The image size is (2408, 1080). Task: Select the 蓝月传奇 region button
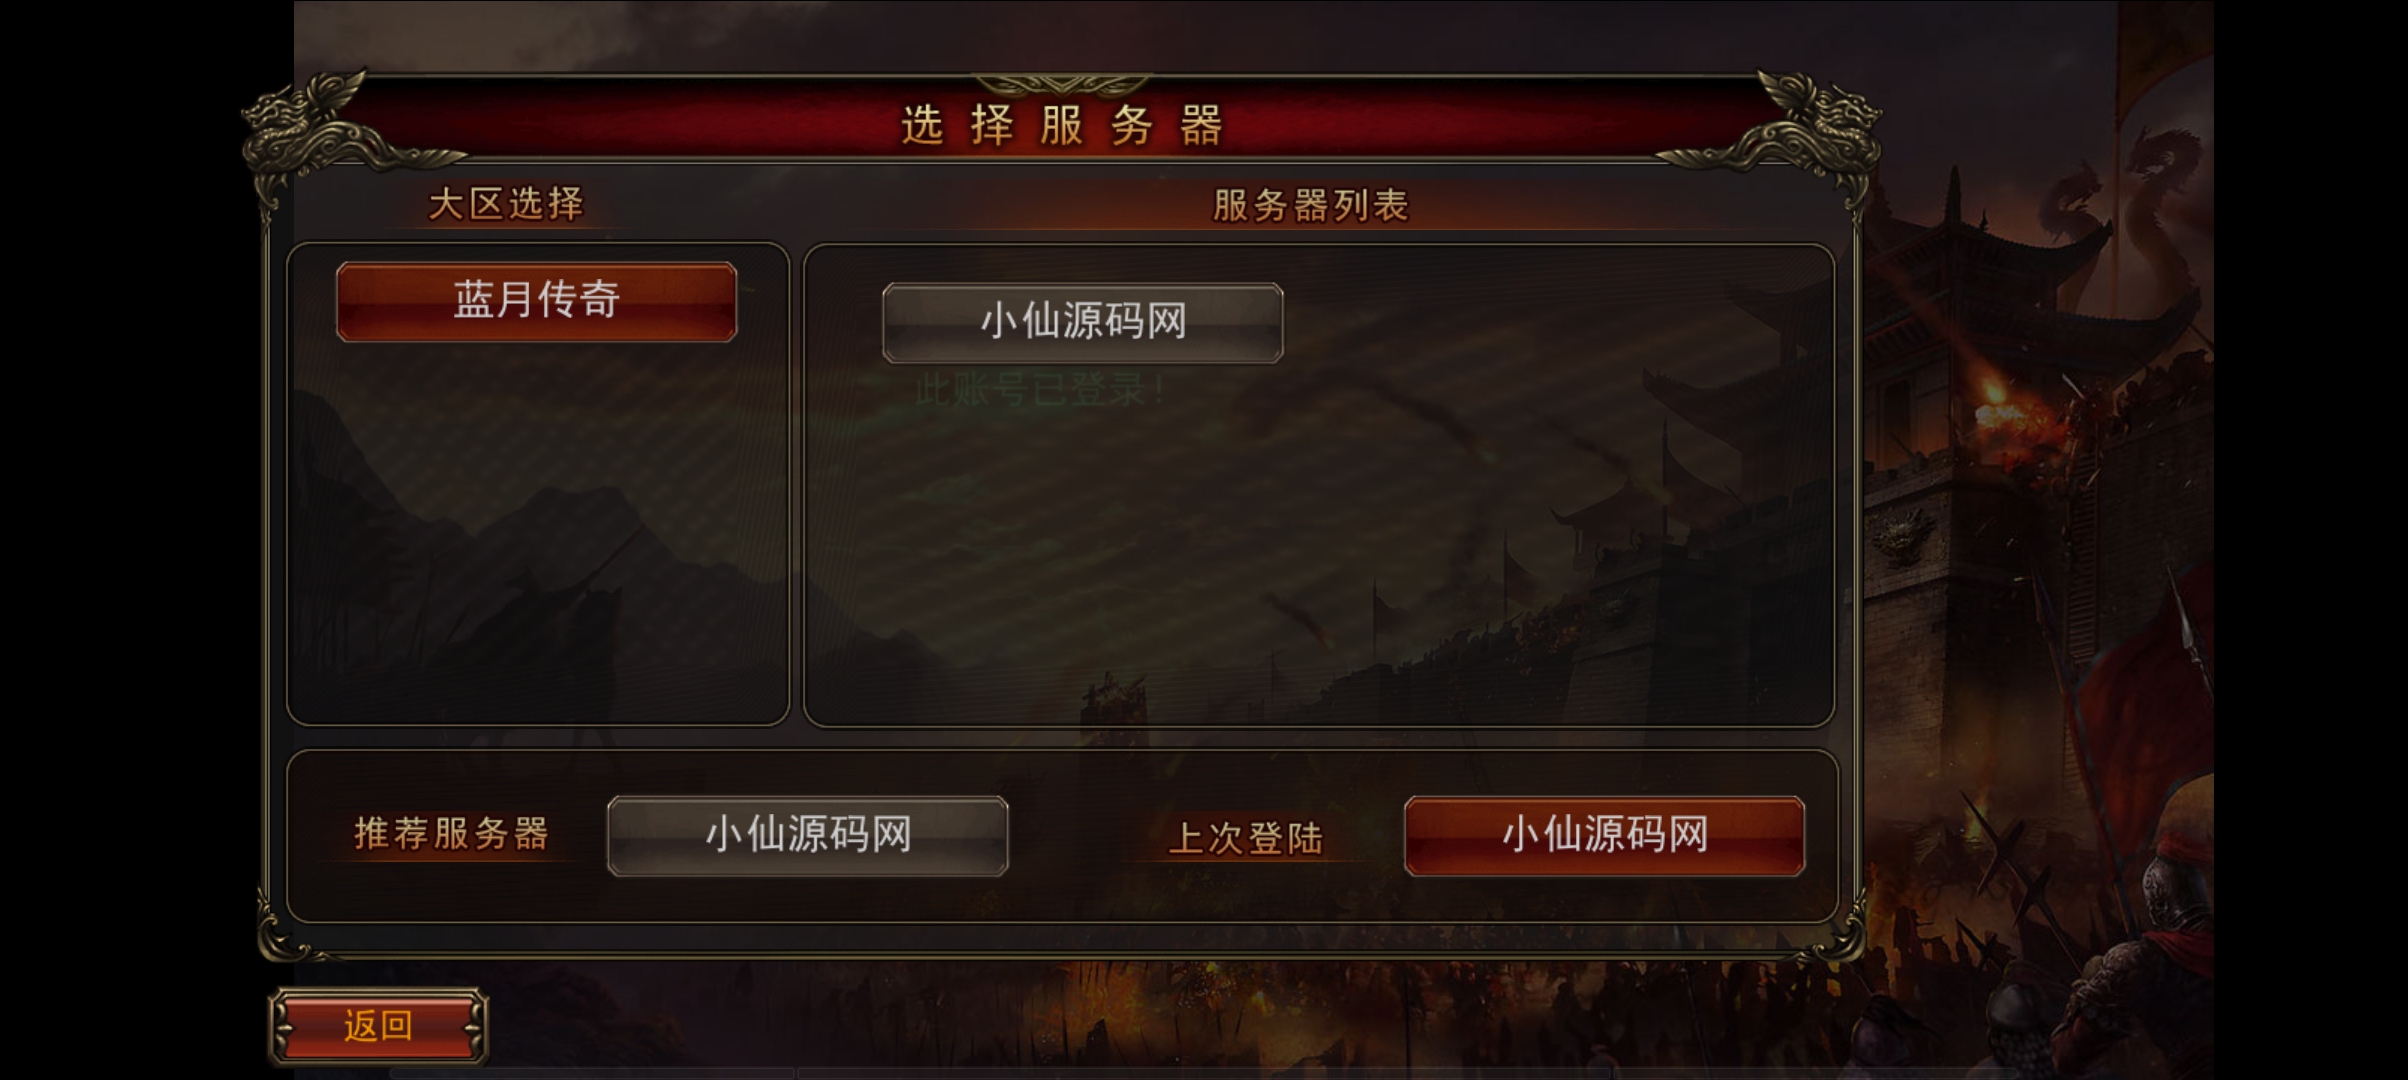(537, 301)
